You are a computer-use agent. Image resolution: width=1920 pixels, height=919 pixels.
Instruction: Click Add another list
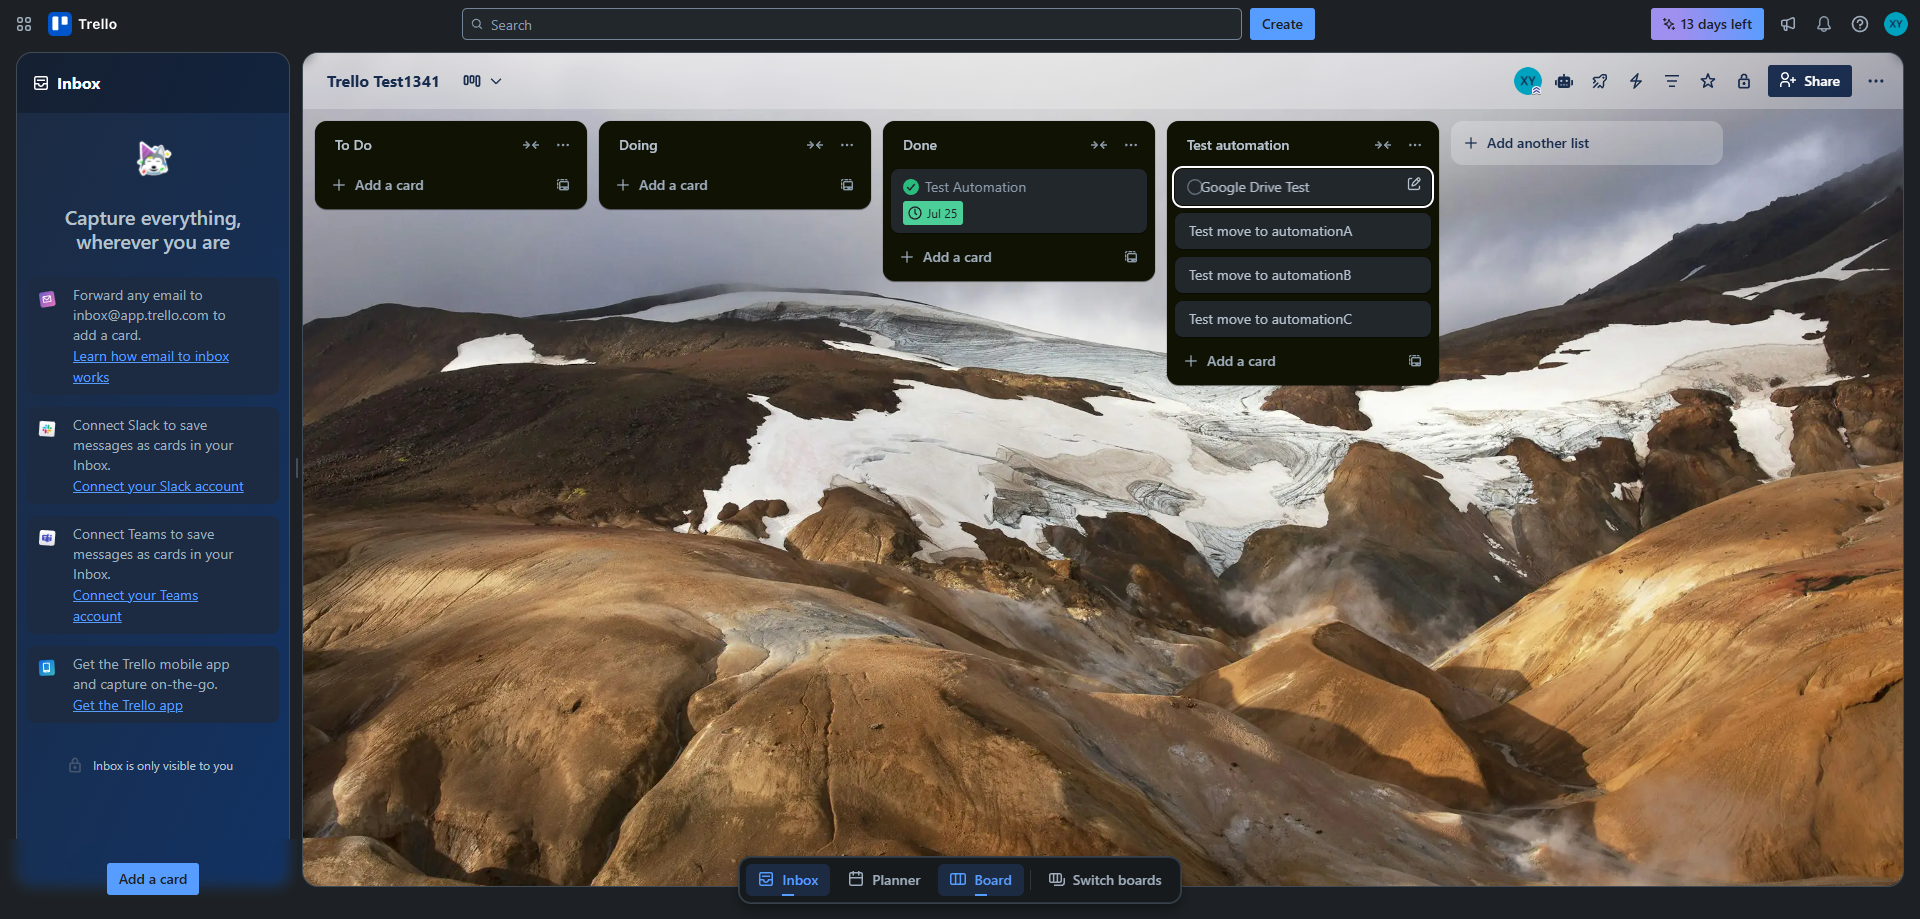(x=1587, y=143)
